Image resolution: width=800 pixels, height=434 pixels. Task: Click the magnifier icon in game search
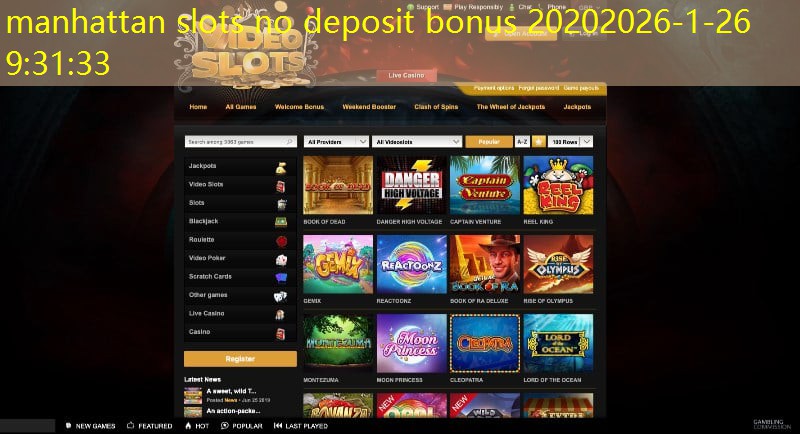click(x=290, y=142)
